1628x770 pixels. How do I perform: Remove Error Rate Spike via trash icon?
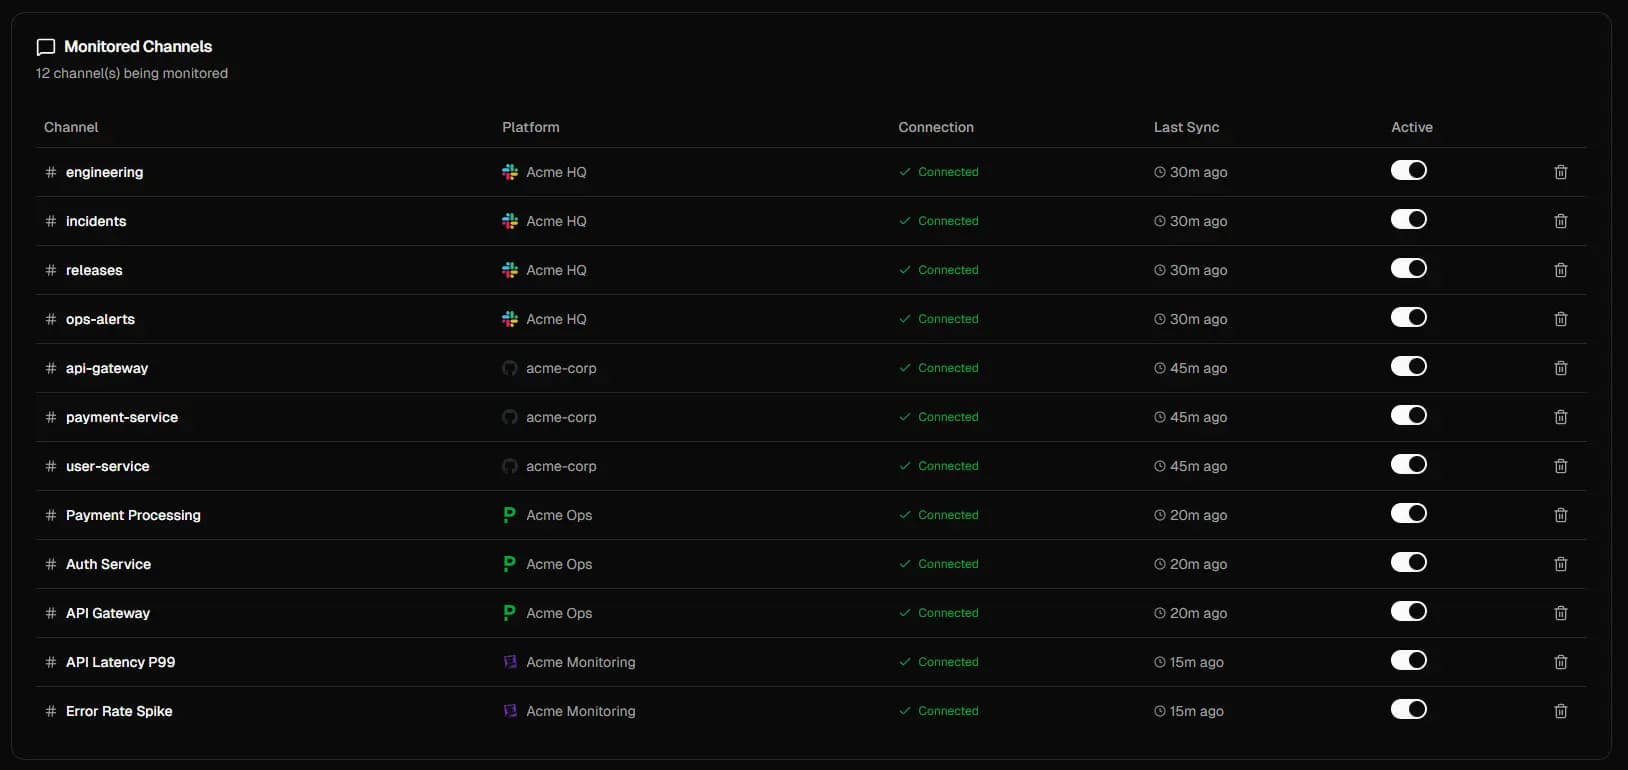[1560, 711]
